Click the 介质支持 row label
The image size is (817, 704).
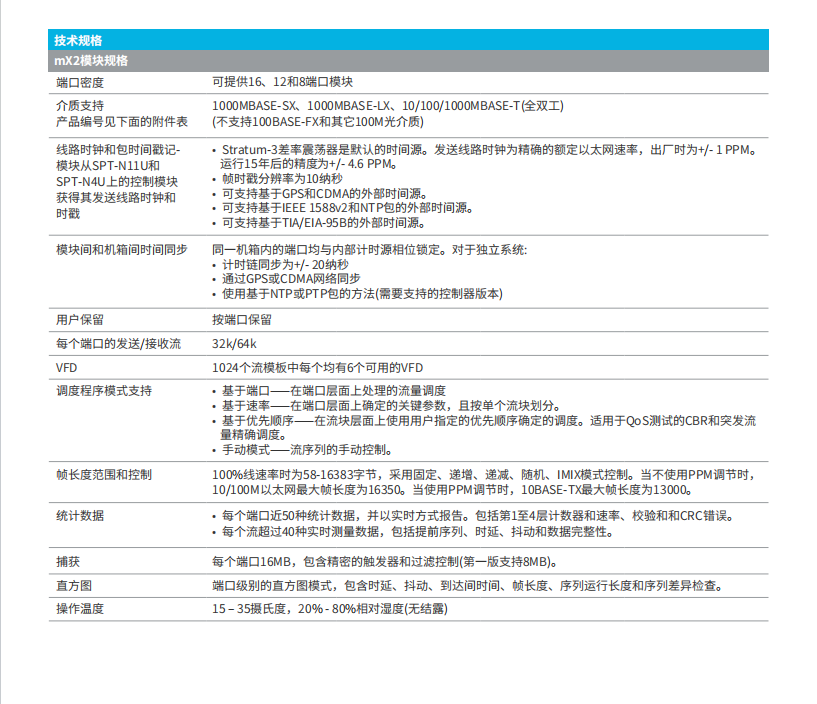coord(80,106)
